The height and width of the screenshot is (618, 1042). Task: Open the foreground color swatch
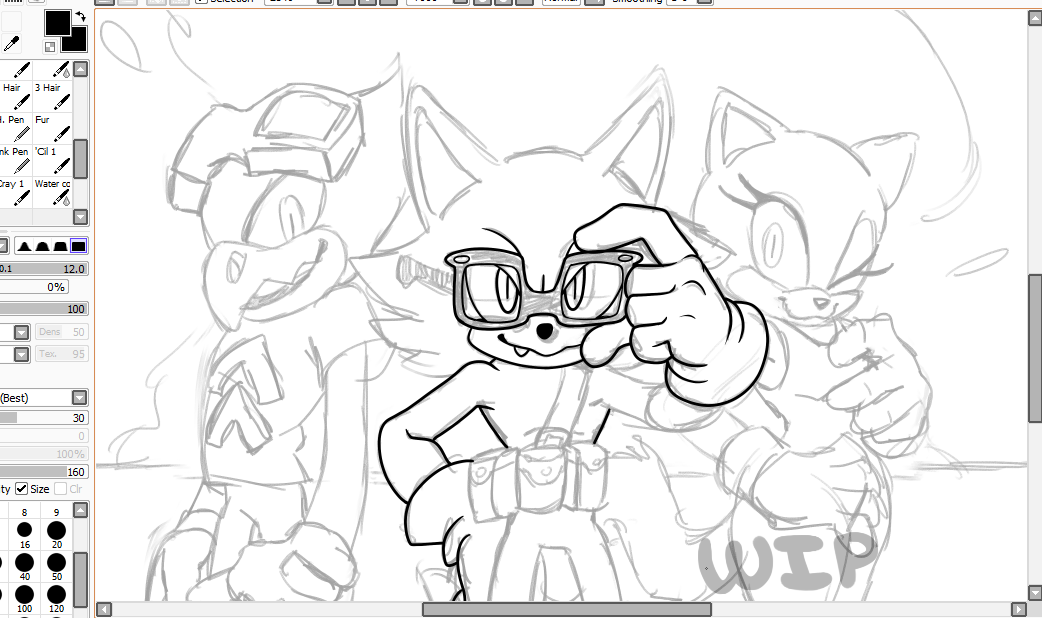click(x=58, y=23)
